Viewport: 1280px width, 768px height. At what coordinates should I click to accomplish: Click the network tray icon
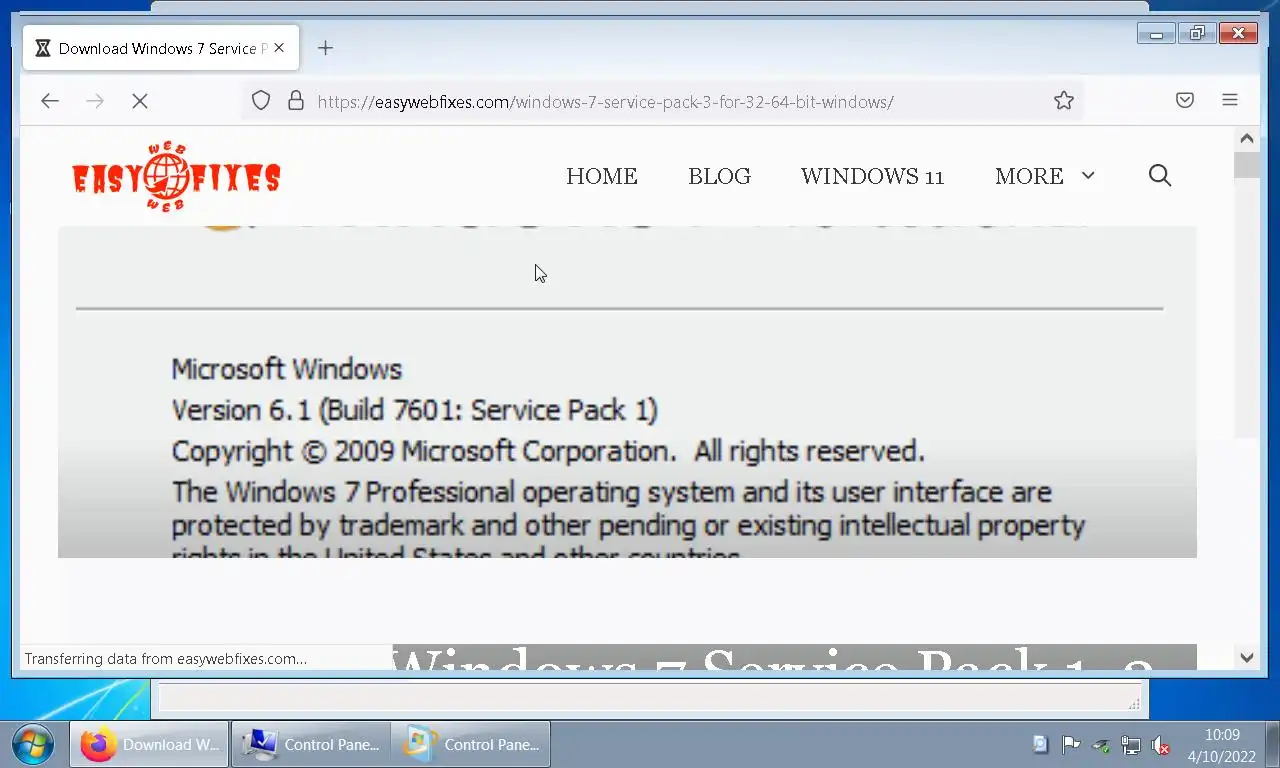[1131, 744]
